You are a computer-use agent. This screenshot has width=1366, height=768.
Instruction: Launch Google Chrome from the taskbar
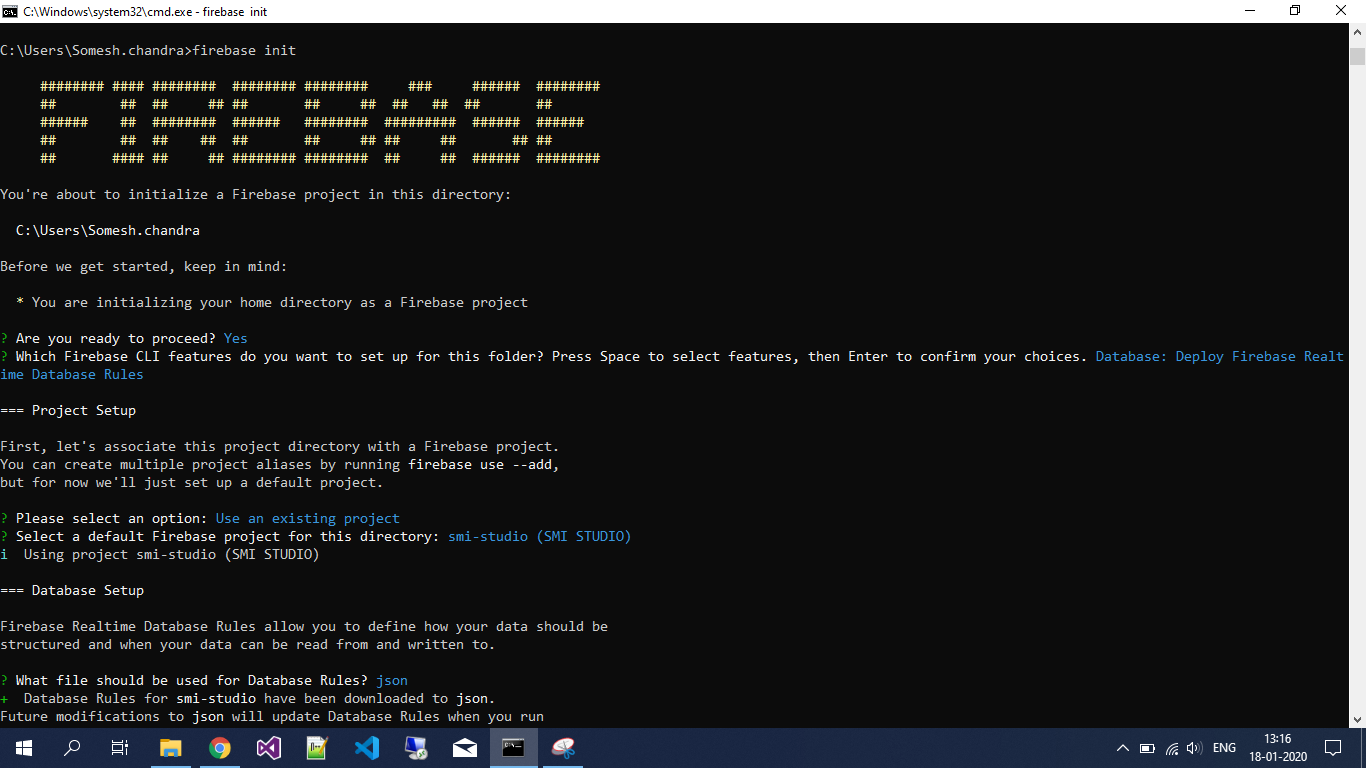pos(219,747)
